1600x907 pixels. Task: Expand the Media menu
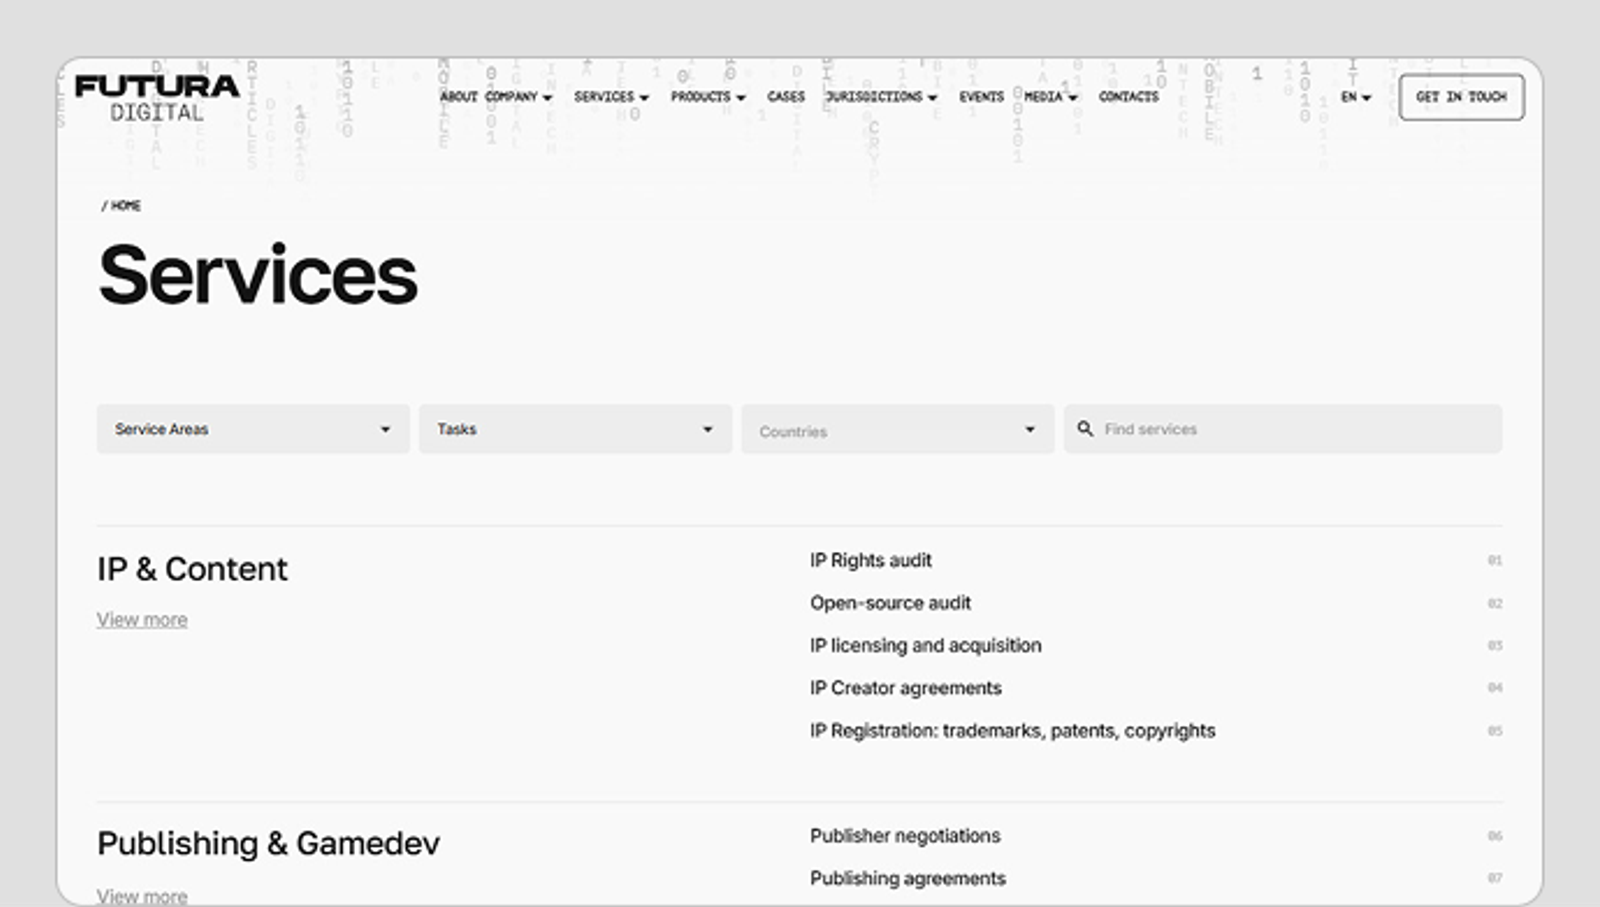click(1050, 97)
